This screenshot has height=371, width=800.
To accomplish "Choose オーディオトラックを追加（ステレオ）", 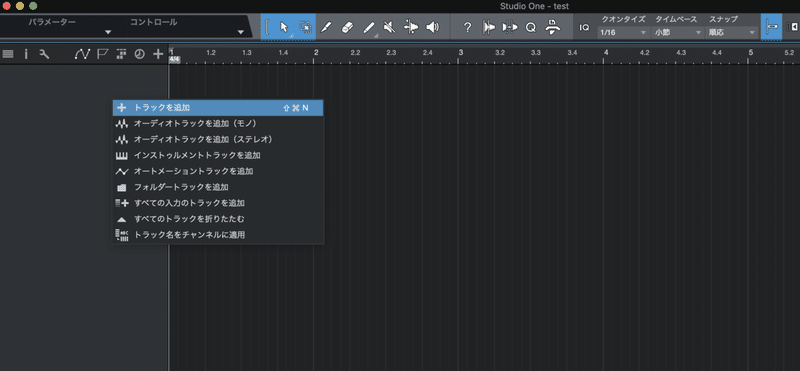I will coord(218,139).
